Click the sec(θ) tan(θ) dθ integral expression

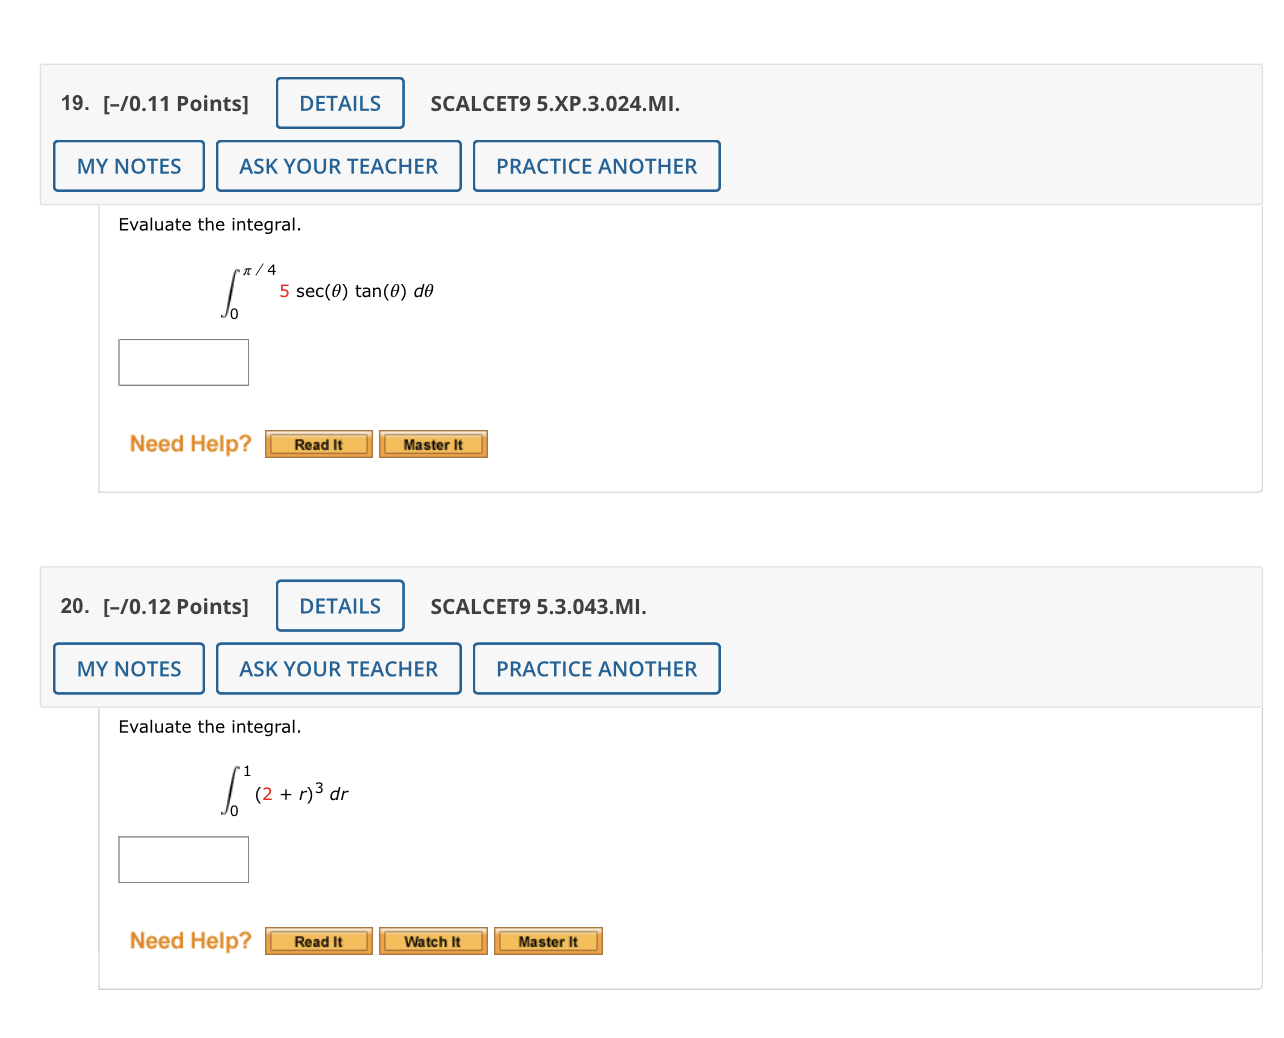click(328, 291)
